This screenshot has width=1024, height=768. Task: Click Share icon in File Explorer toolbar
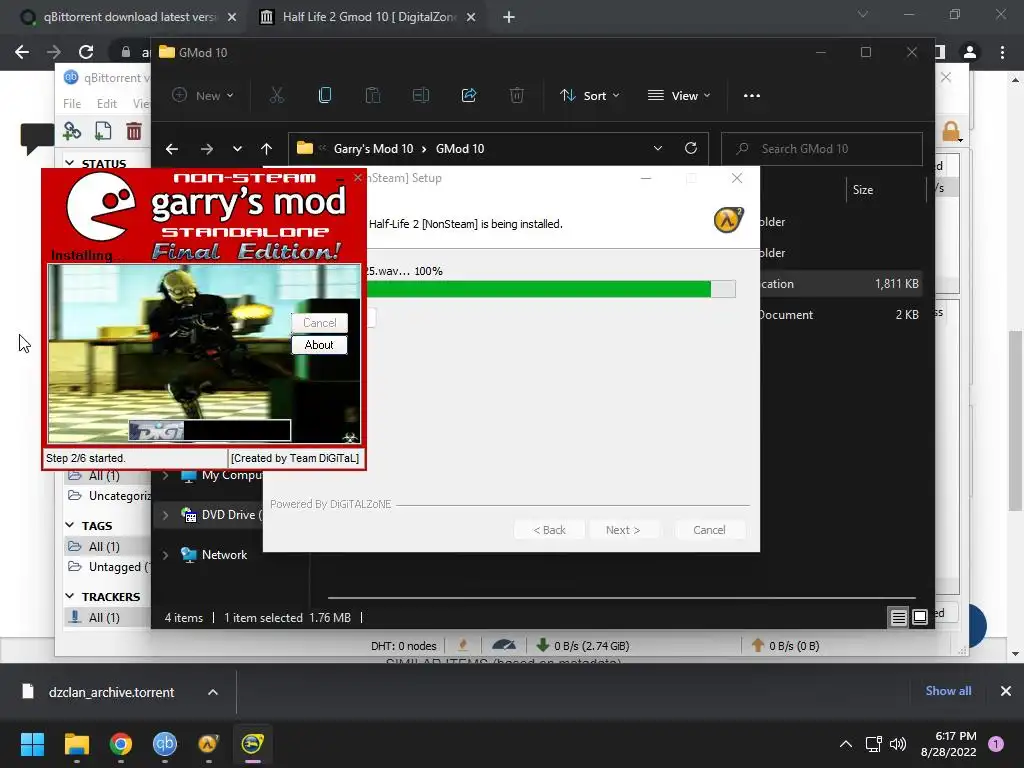[469, 95]
